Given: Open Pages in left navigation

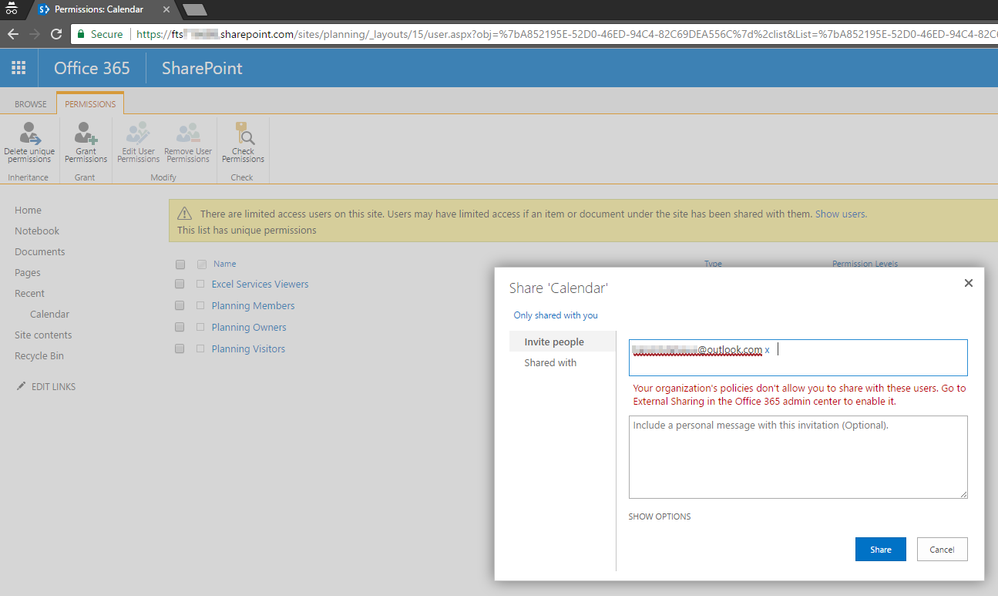Looking at the screenshot, I should click(x=27, y=273).
